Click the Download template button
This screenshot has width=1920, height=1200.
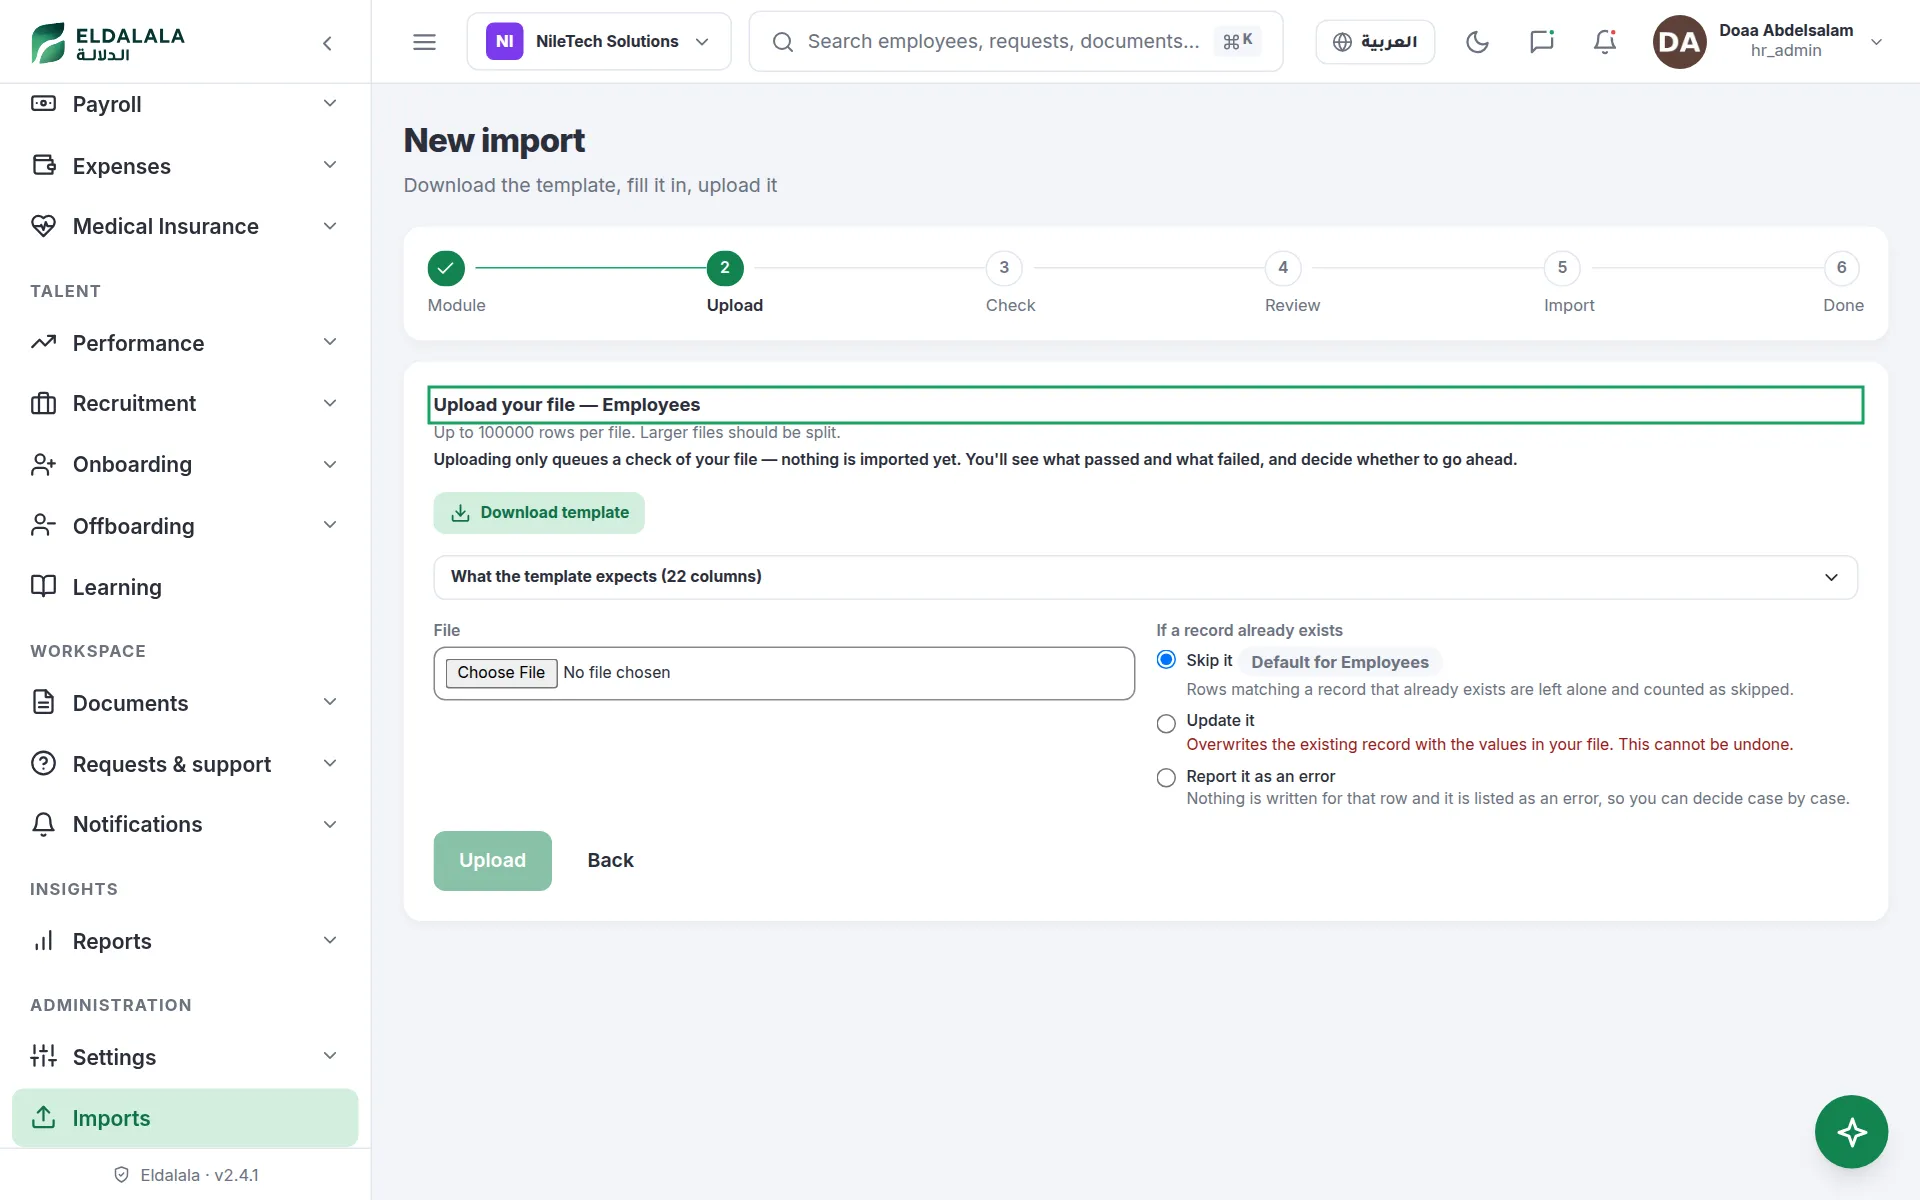tap(539, 513)
